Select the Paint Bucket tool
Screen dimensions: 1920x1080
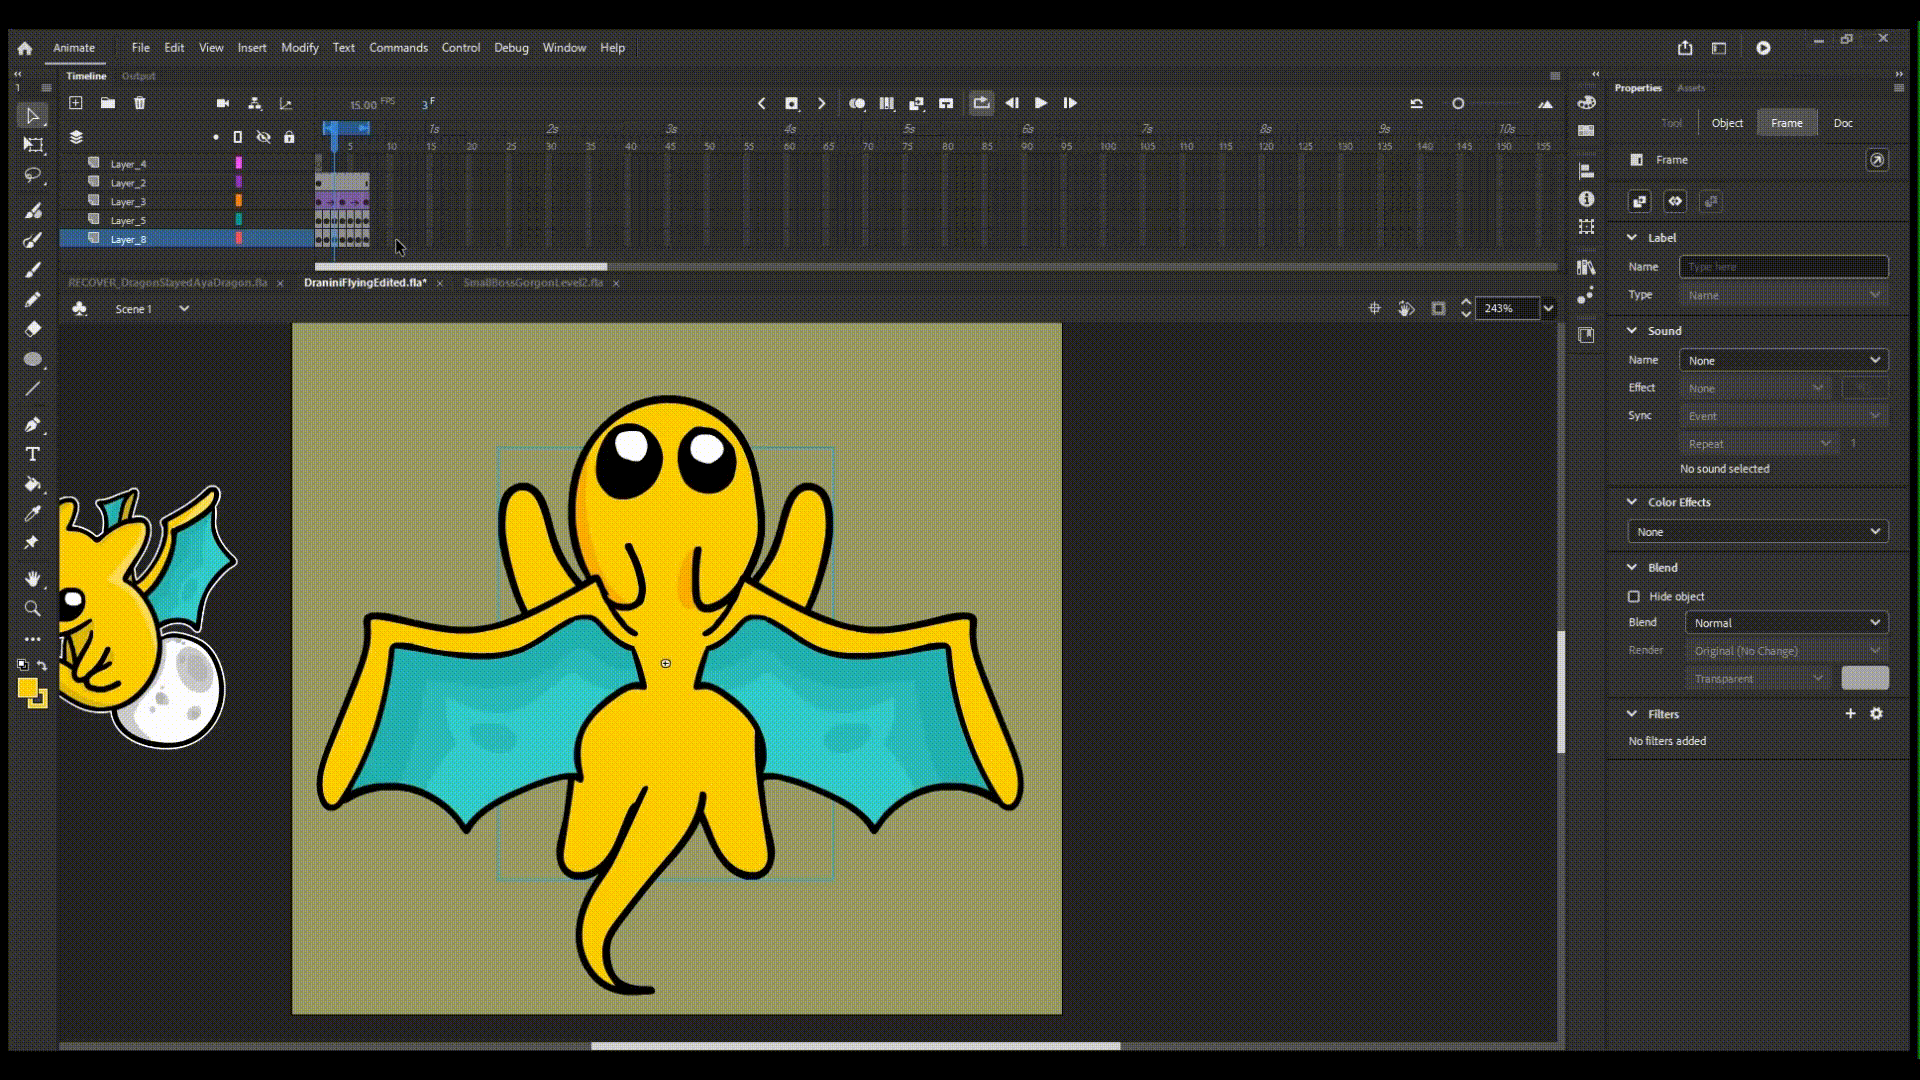(x=32, y=484)
